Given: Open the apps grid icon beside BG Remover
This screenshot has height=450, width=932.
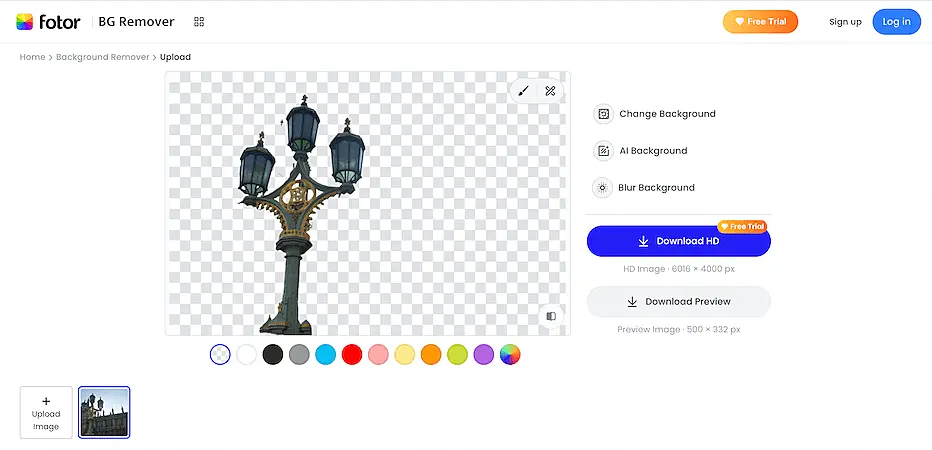Looking at the screenshot, I should tap(199, 22).
